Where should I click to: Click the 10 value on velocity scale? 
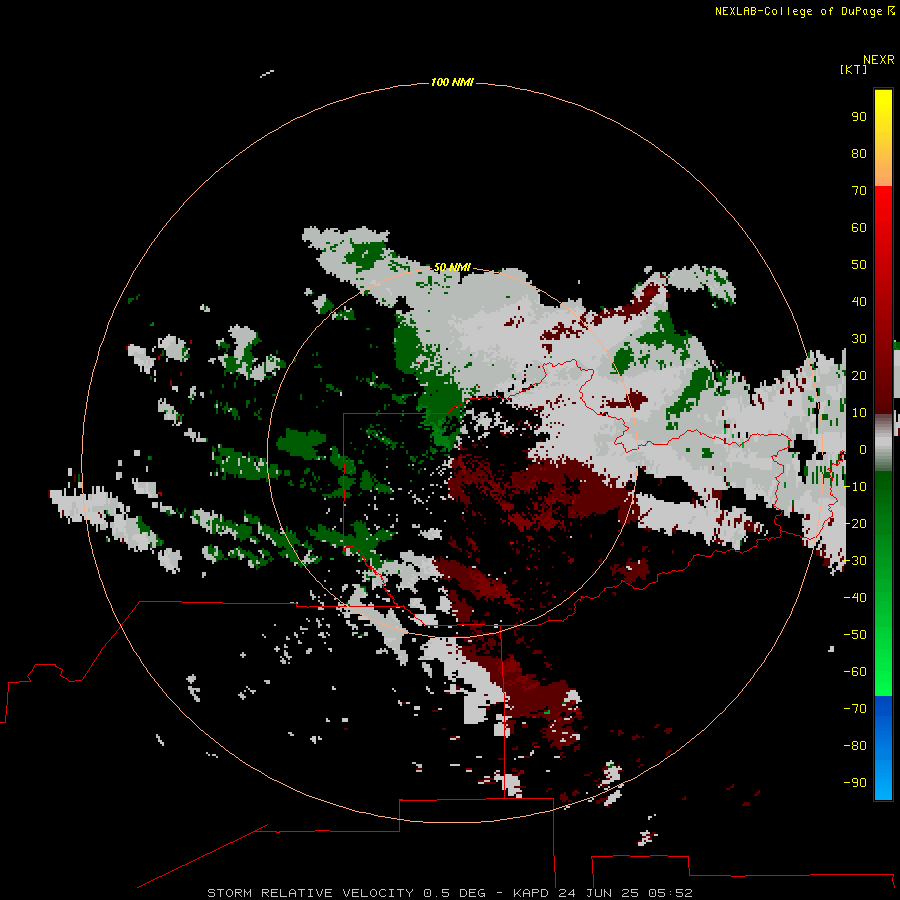859,413
